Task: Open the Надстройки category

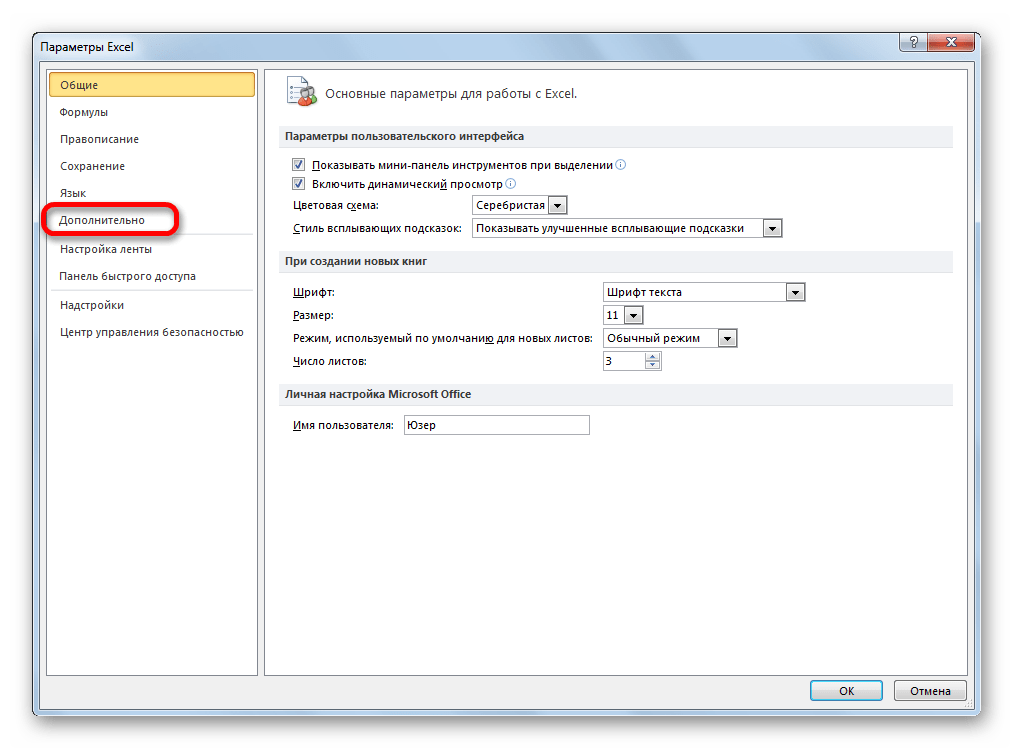Action: click(91, 305)
